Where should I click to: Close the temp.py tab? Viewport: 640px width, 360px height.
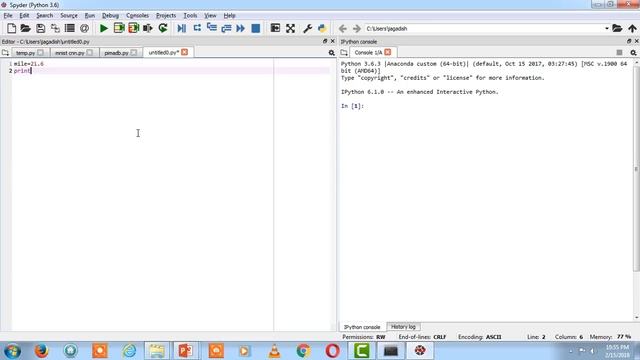[x=40, y=53]
